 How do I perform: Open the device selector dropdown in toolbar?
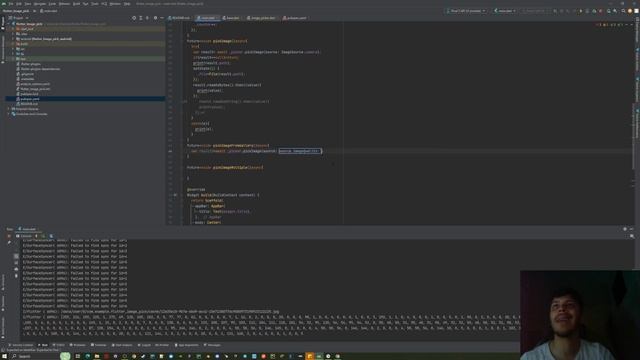pyautogui.click(x=466, y=11)
